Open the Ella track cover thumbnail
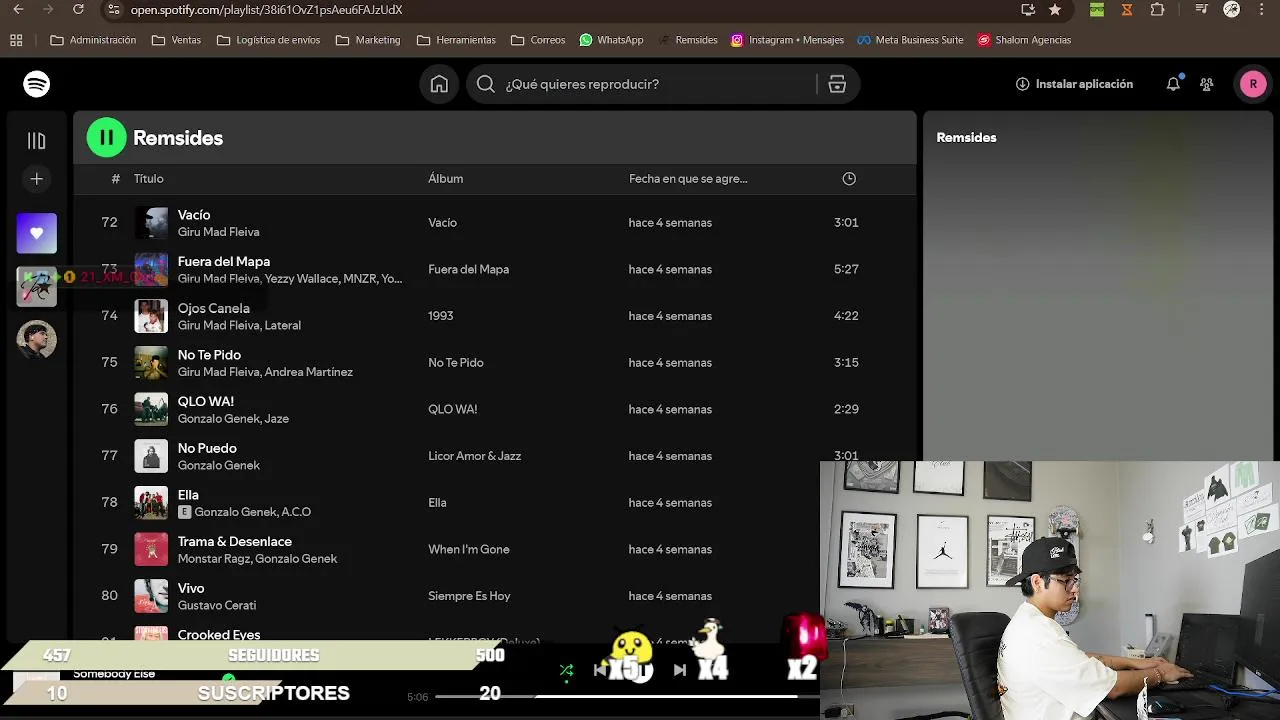Viewport: 1280px width, 720px height. 151,502
